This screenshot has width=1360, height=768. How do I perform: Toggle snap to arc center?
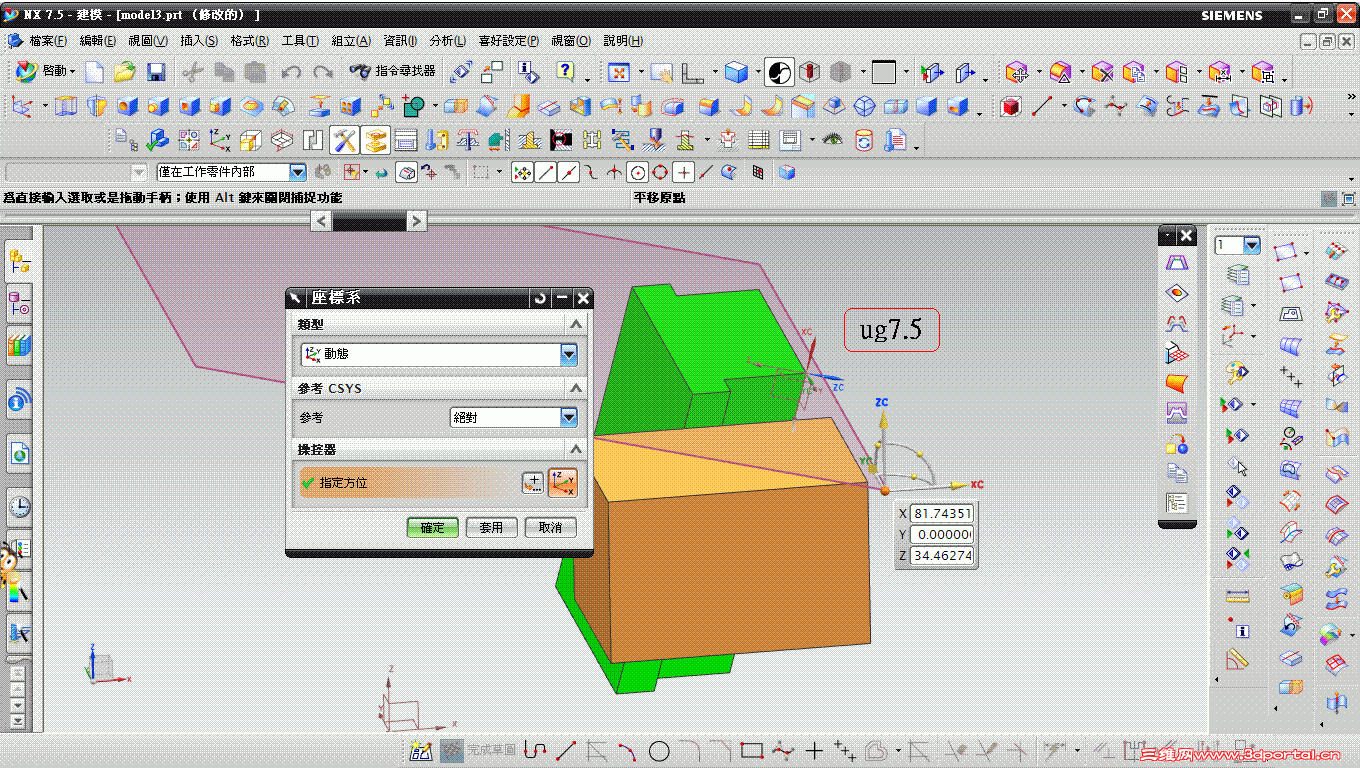click(x=637, y=173)
